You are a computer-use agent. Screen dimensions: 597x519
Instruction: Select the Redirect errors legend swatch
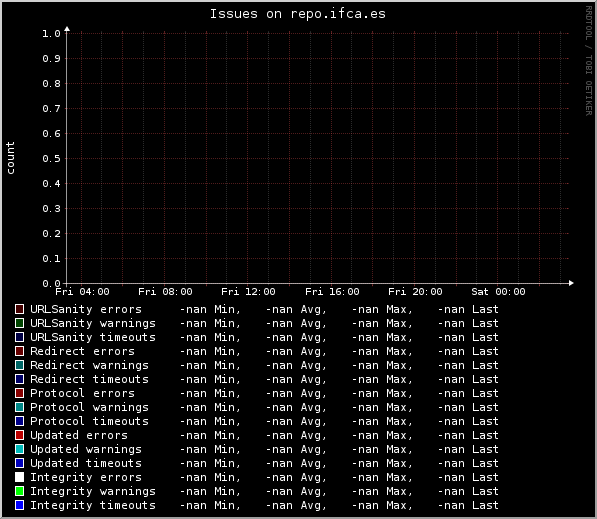coord(19,351)
